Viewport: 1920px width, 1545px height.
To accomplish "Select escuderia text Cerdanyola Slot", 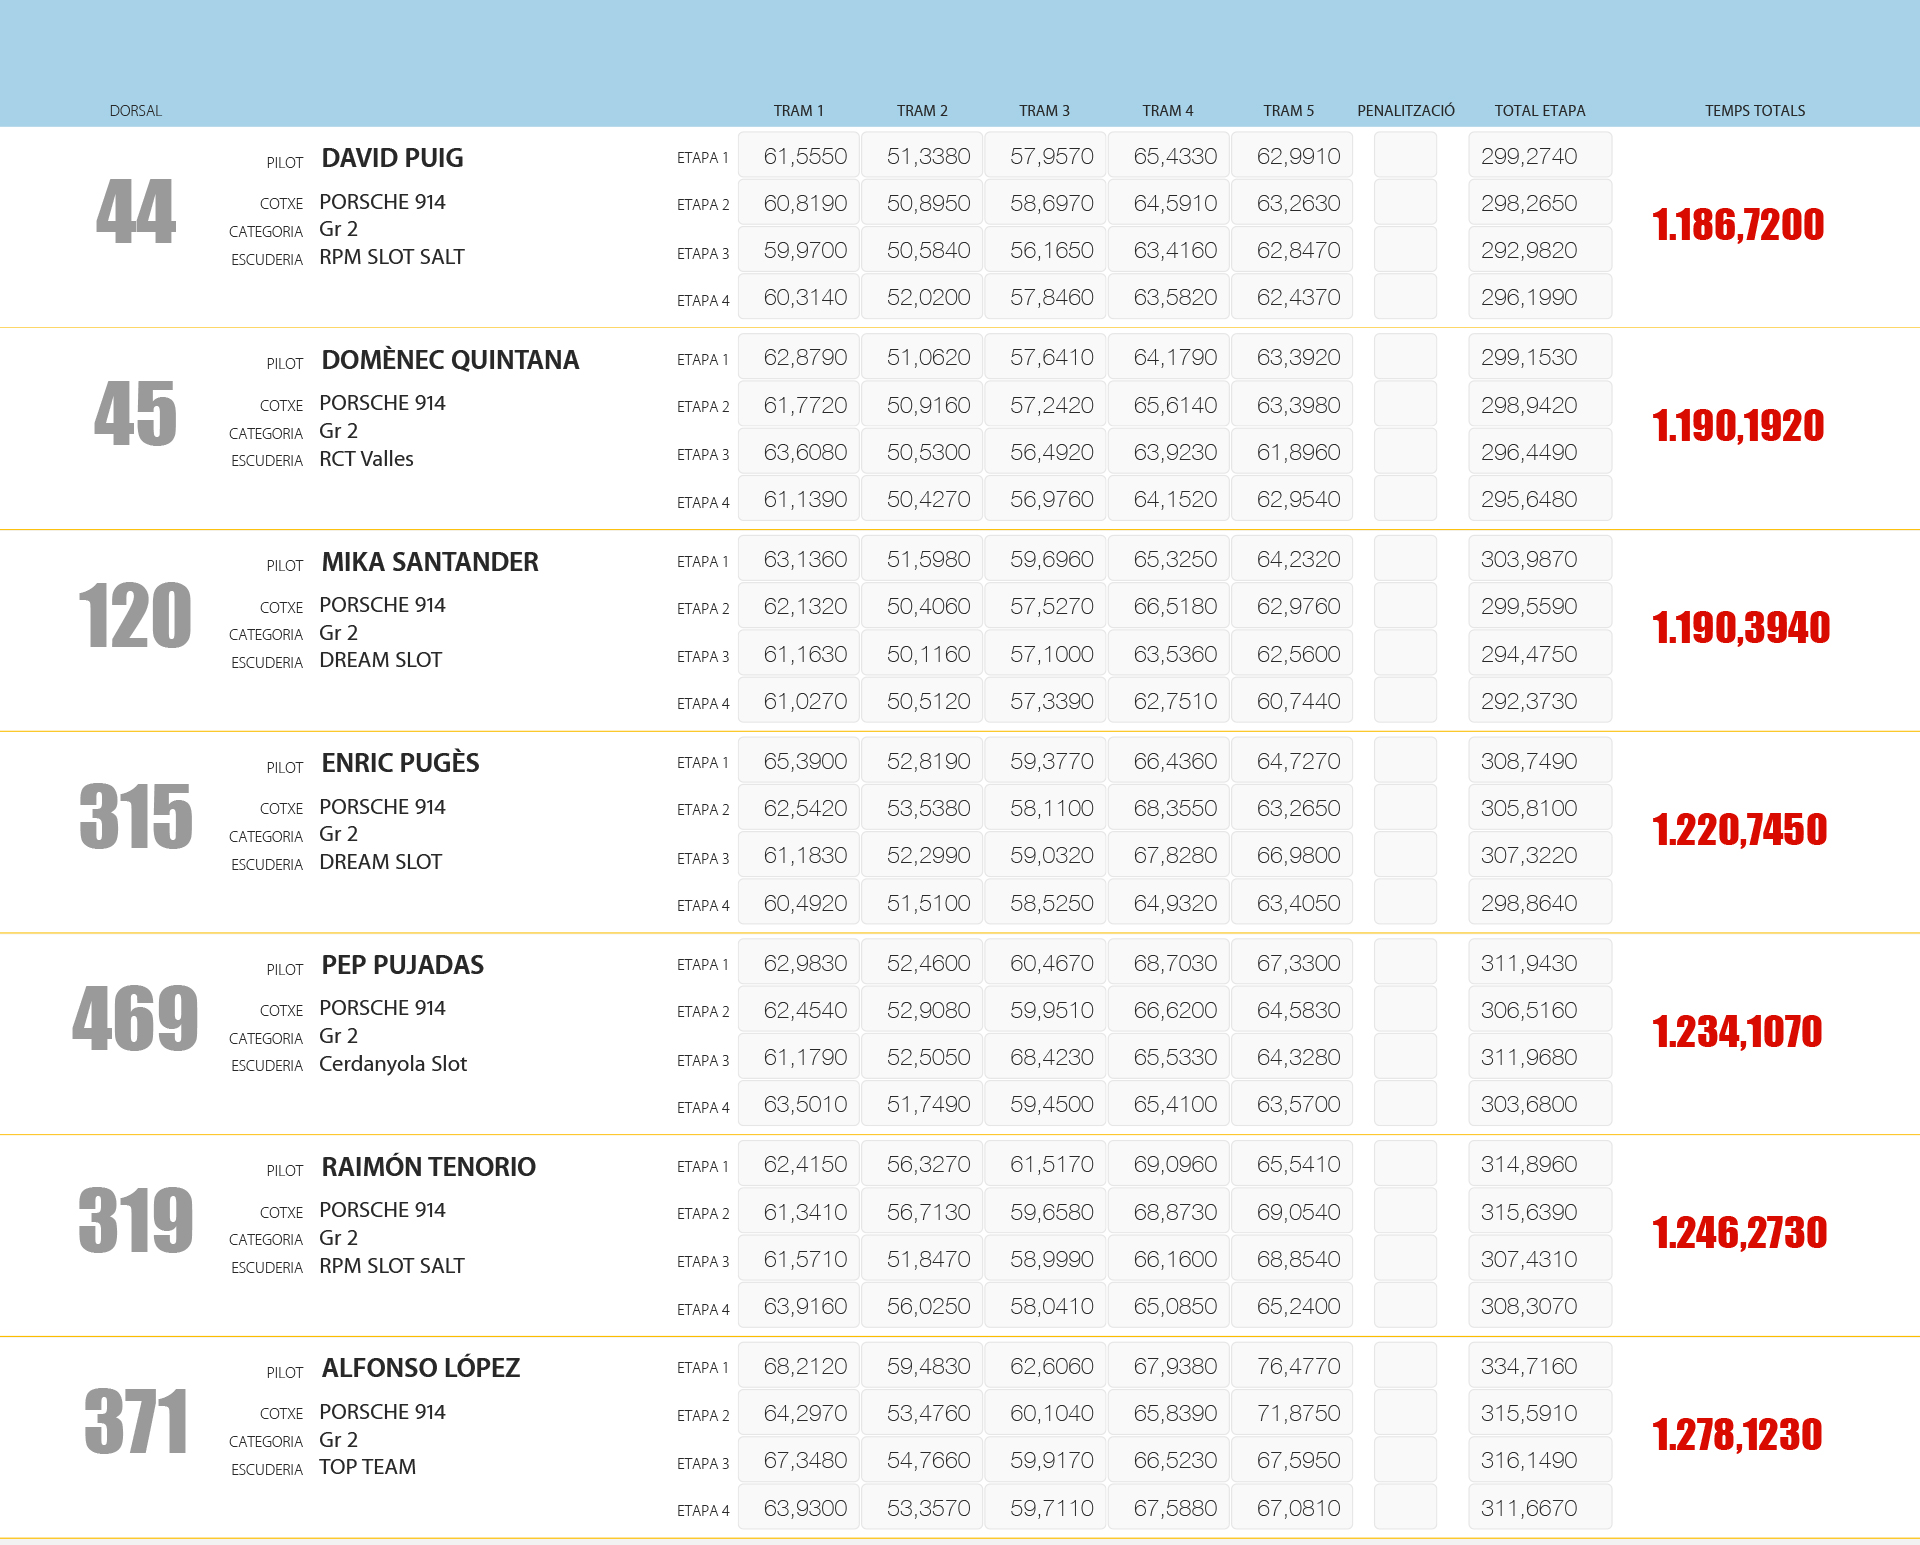I will 393,1064.
